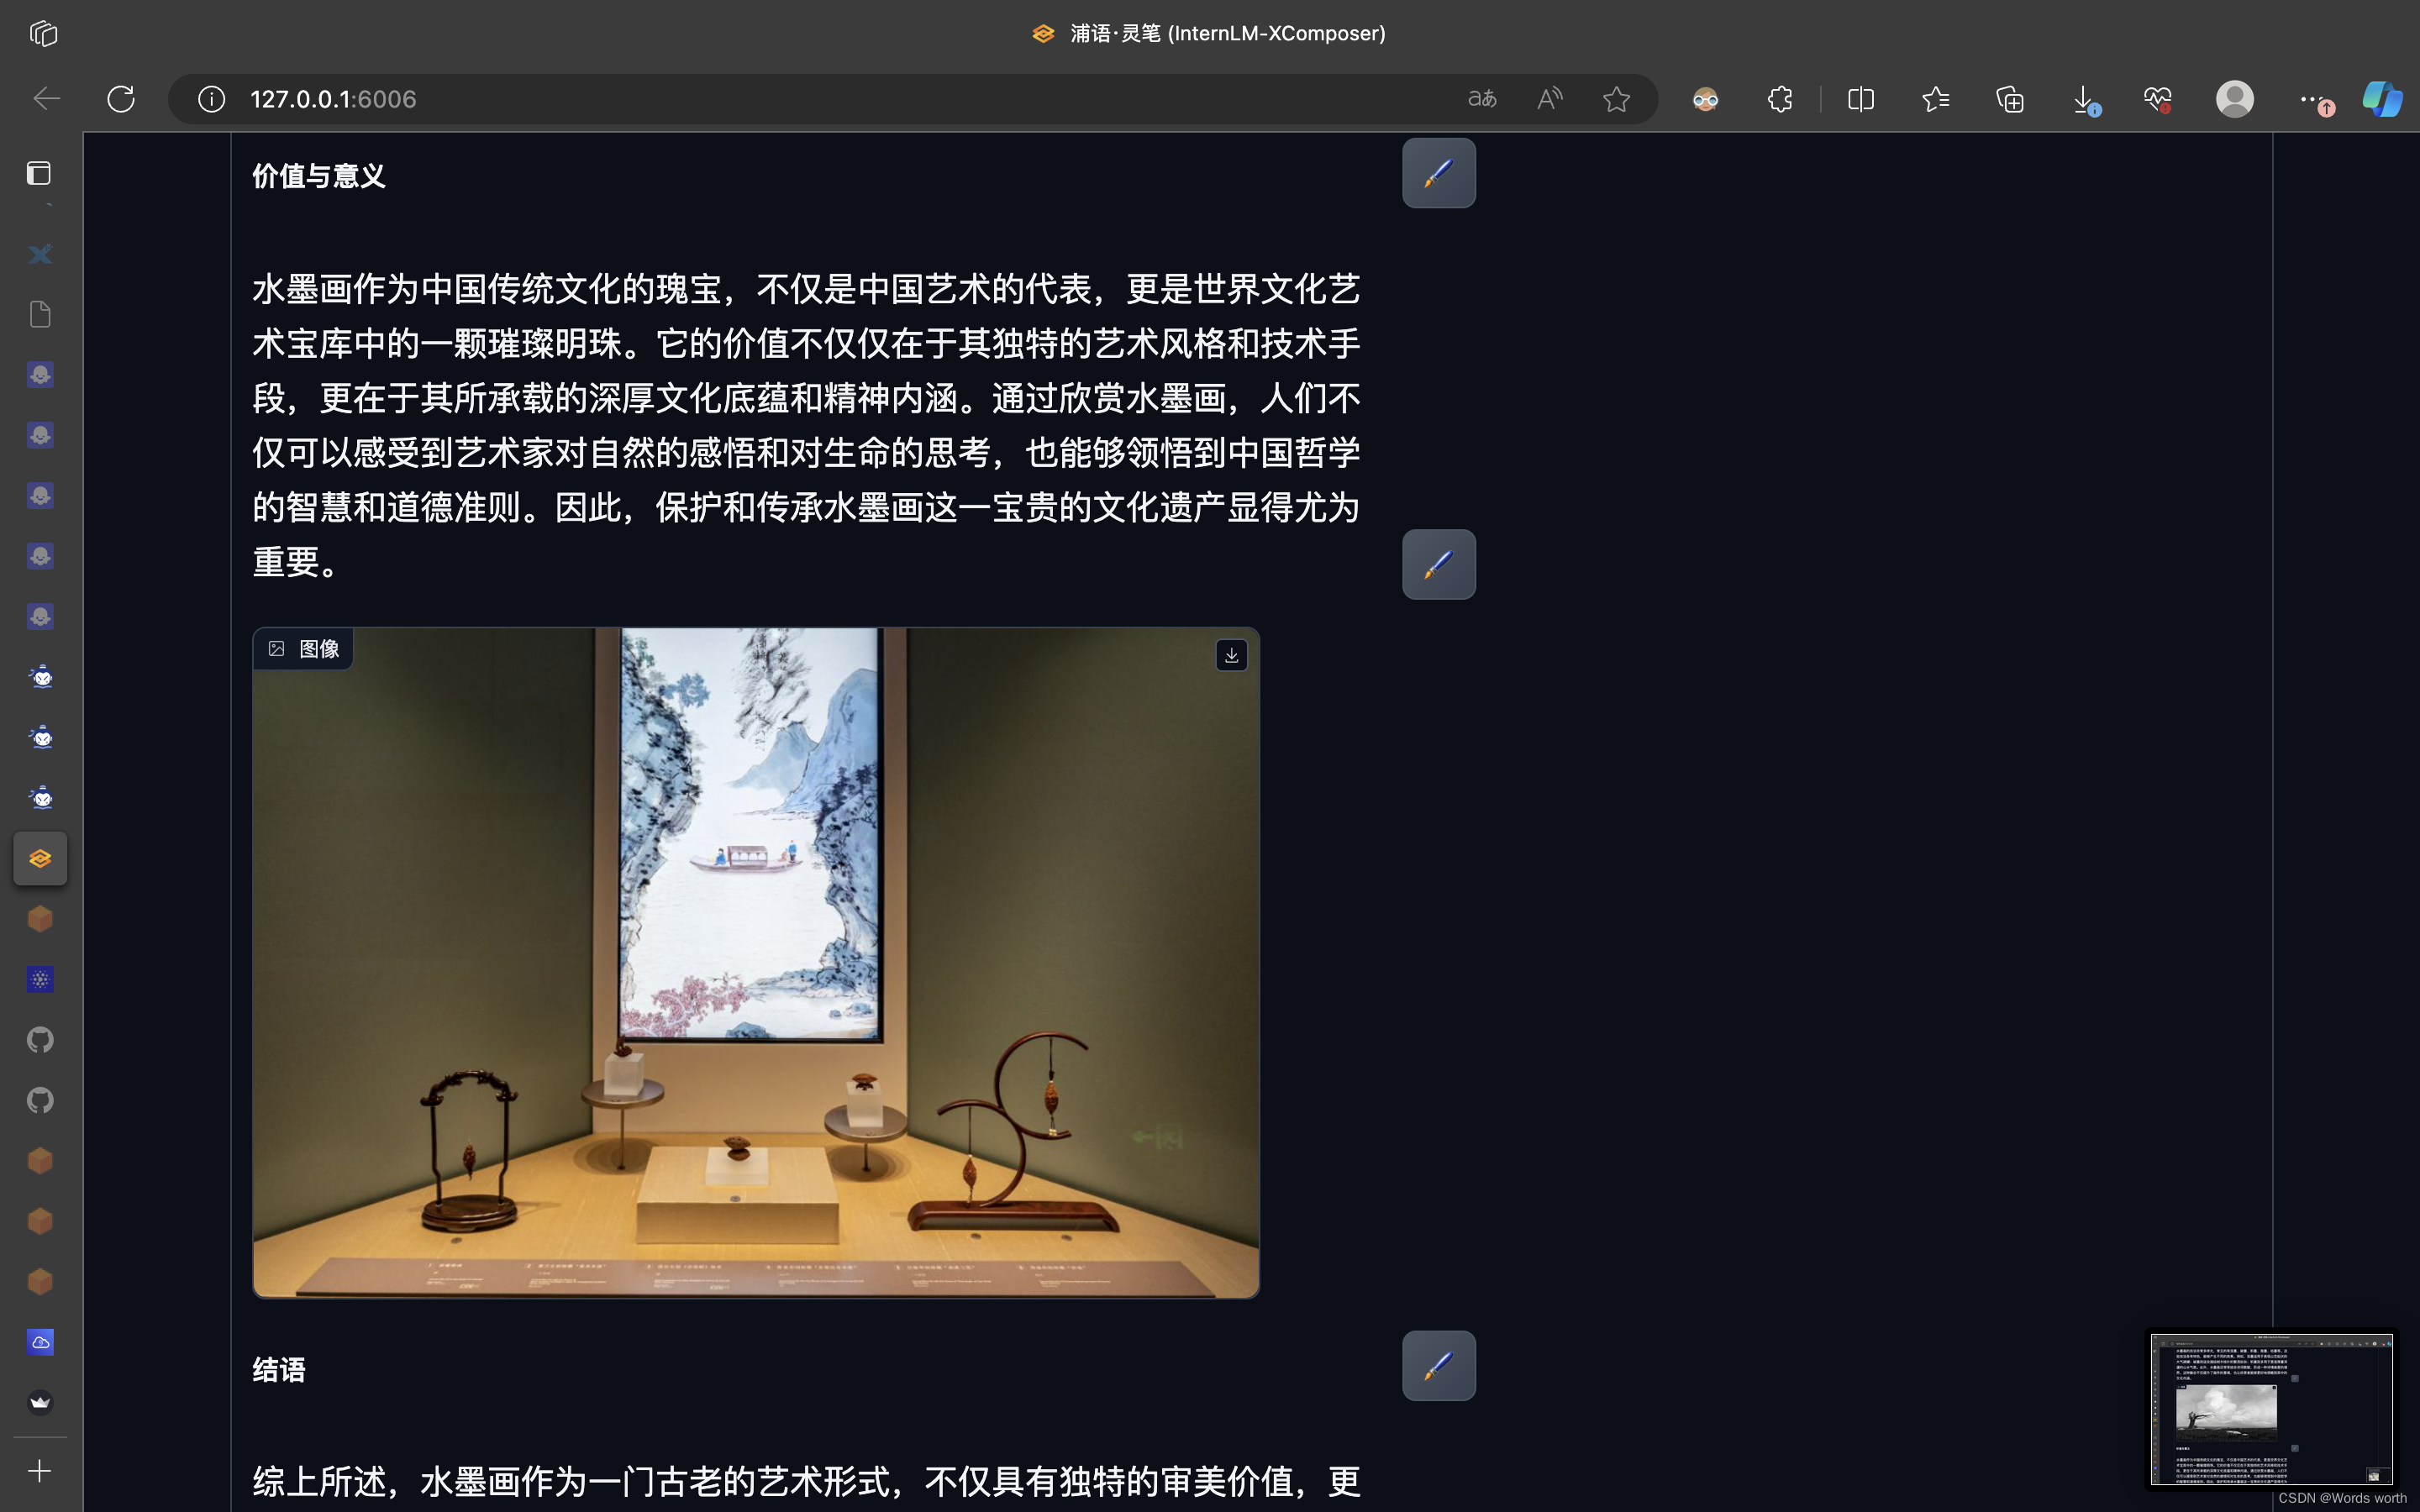2420x1512 pixels.
Task: Toggle split screen view
Action: pos(1860,99)
